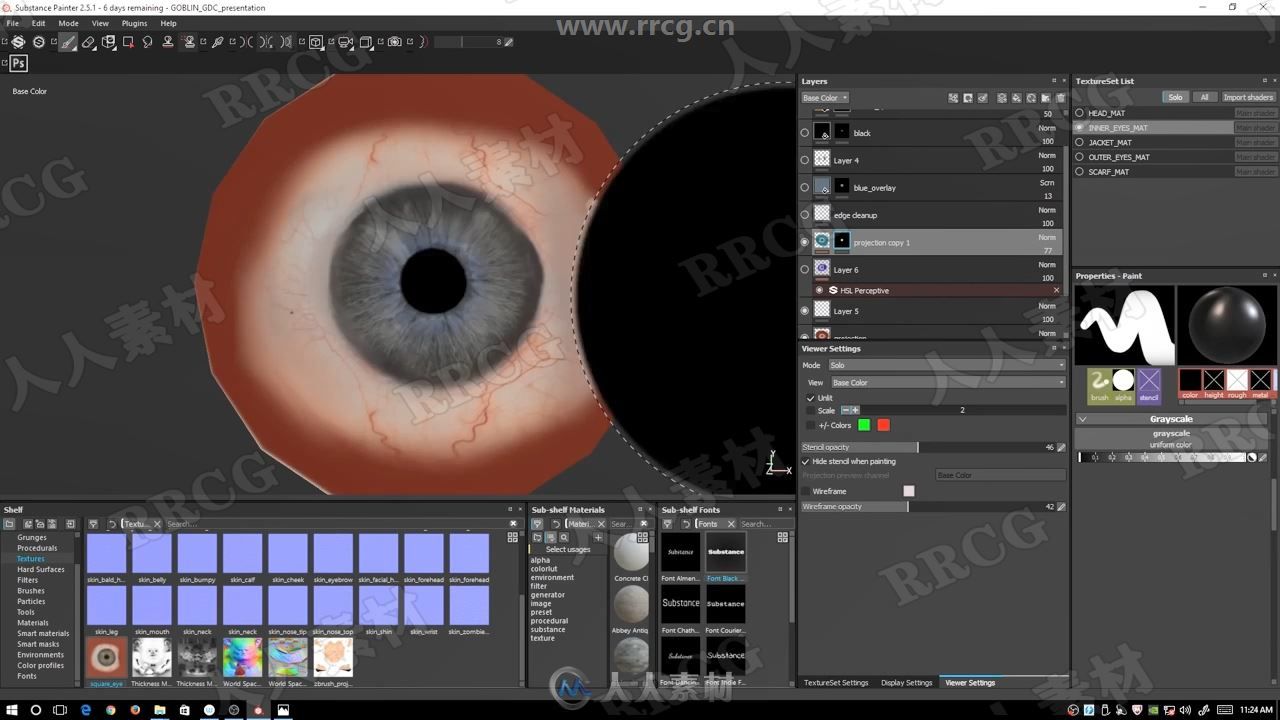Open the Base Color channel dropdown in Layers
Viewport: 1280px width, 720px height.
(825, 98)
